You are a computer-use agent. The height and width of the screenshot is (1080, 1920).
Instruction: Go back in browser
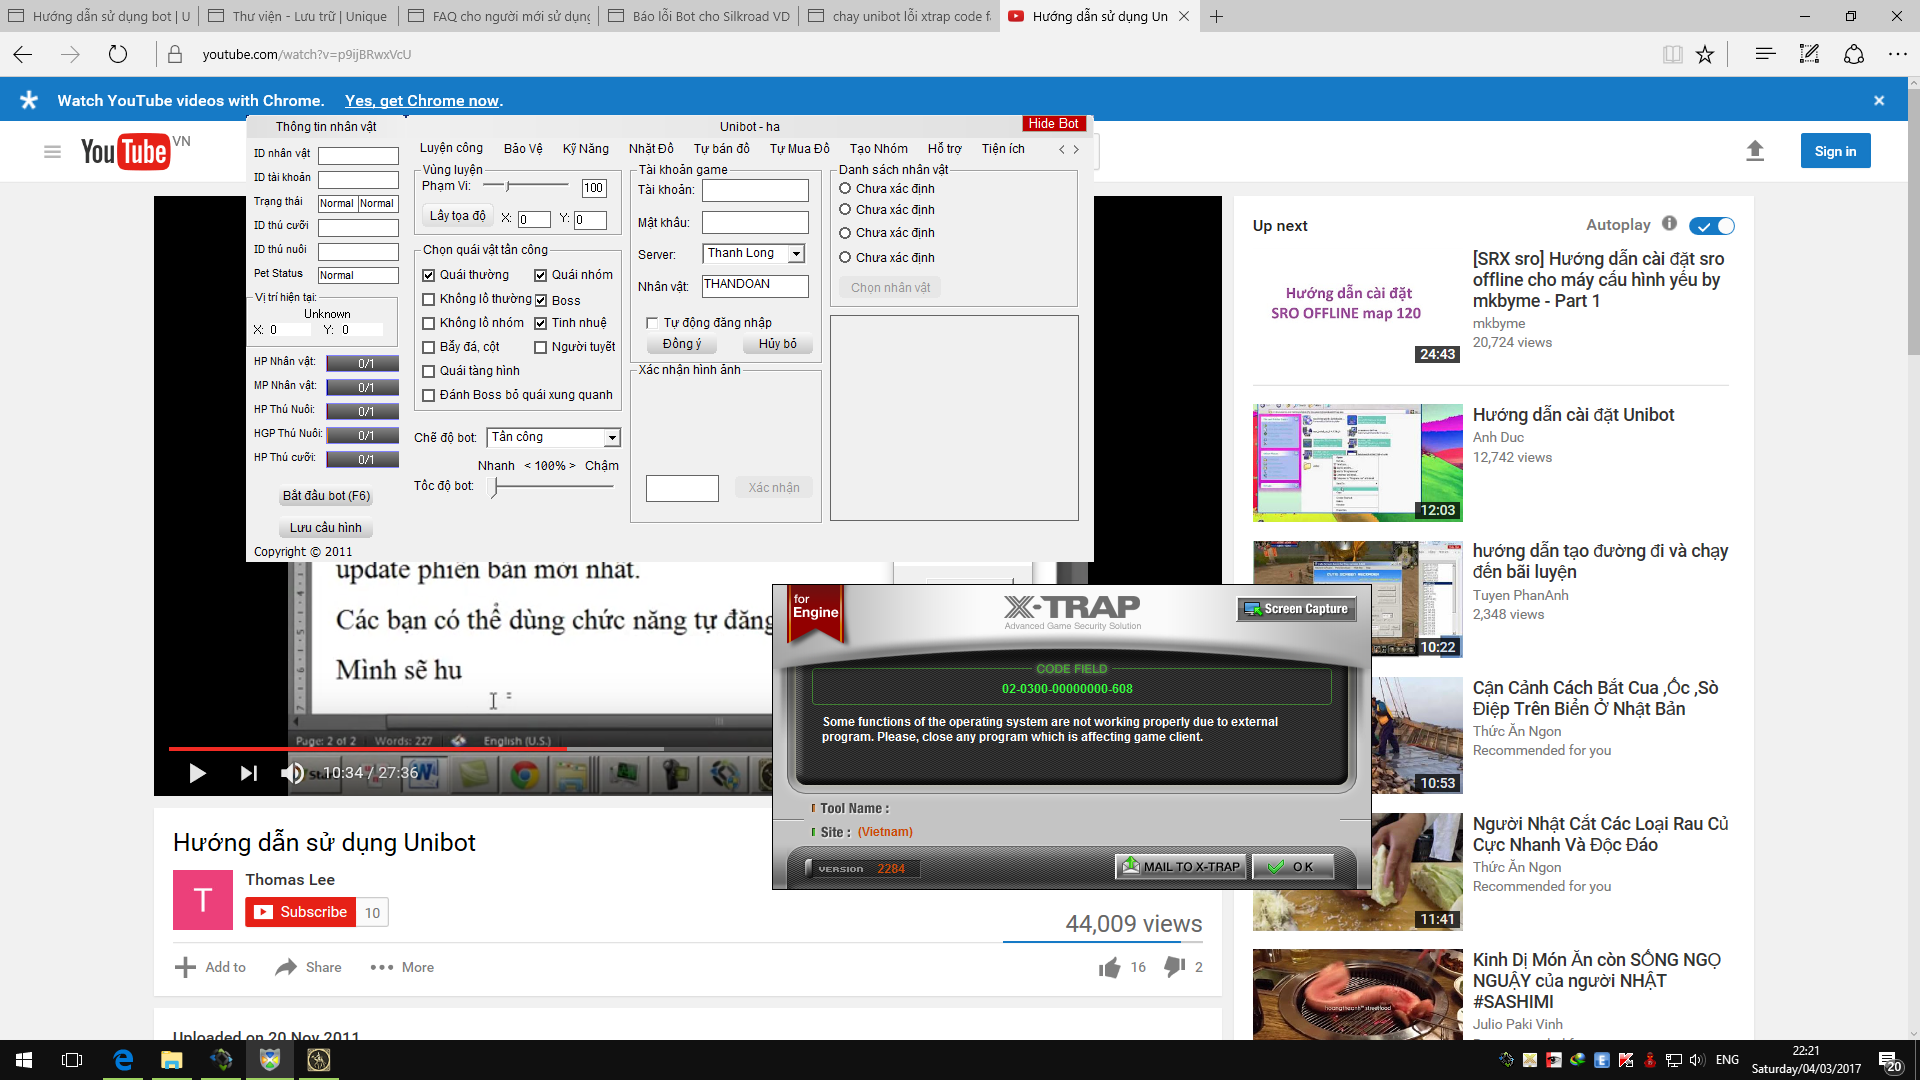pos(23,54)
